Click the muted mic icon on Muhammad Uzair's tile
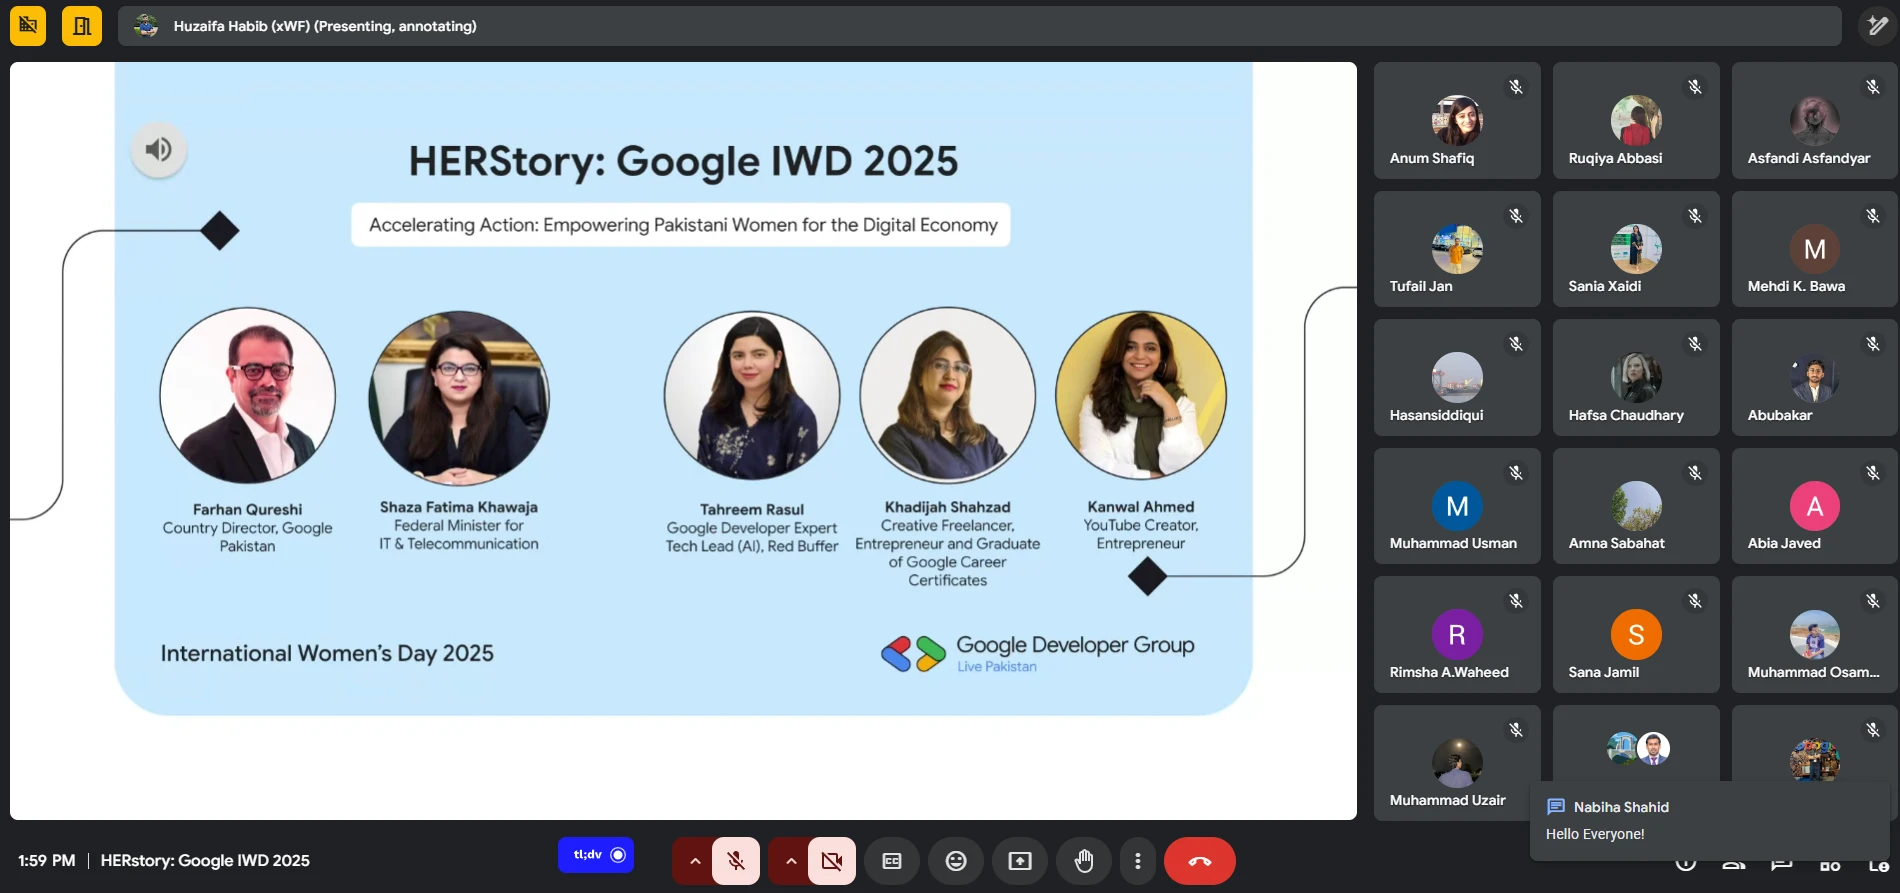Image resolution: width=1900 pixels, height=893 pixels. tap(1516, 730)
